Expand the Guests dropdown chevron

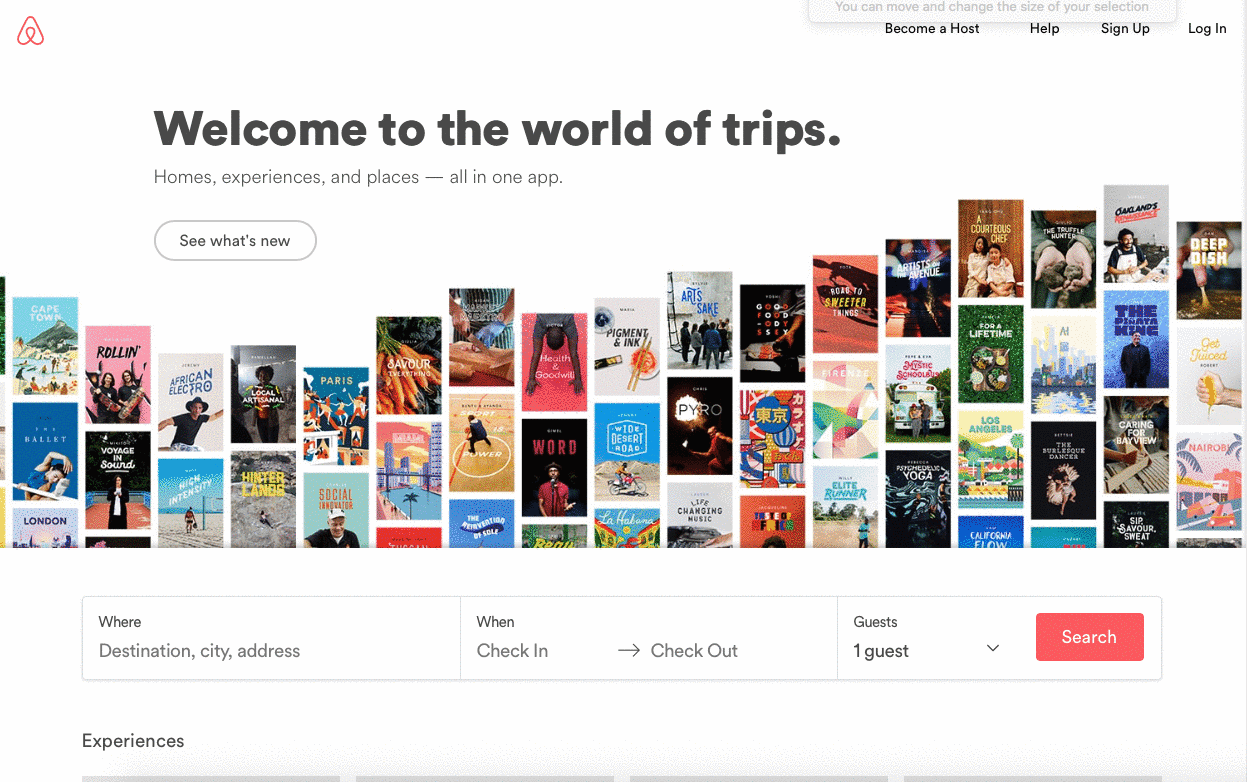click(x=993, y=648)
